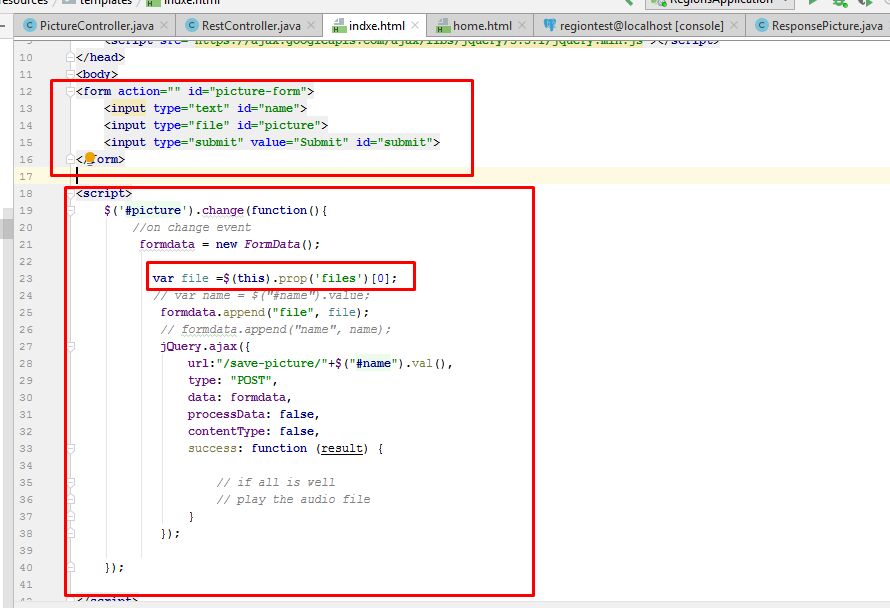
Task: Click the <script> tag on line 18
Action: (104, 194)
